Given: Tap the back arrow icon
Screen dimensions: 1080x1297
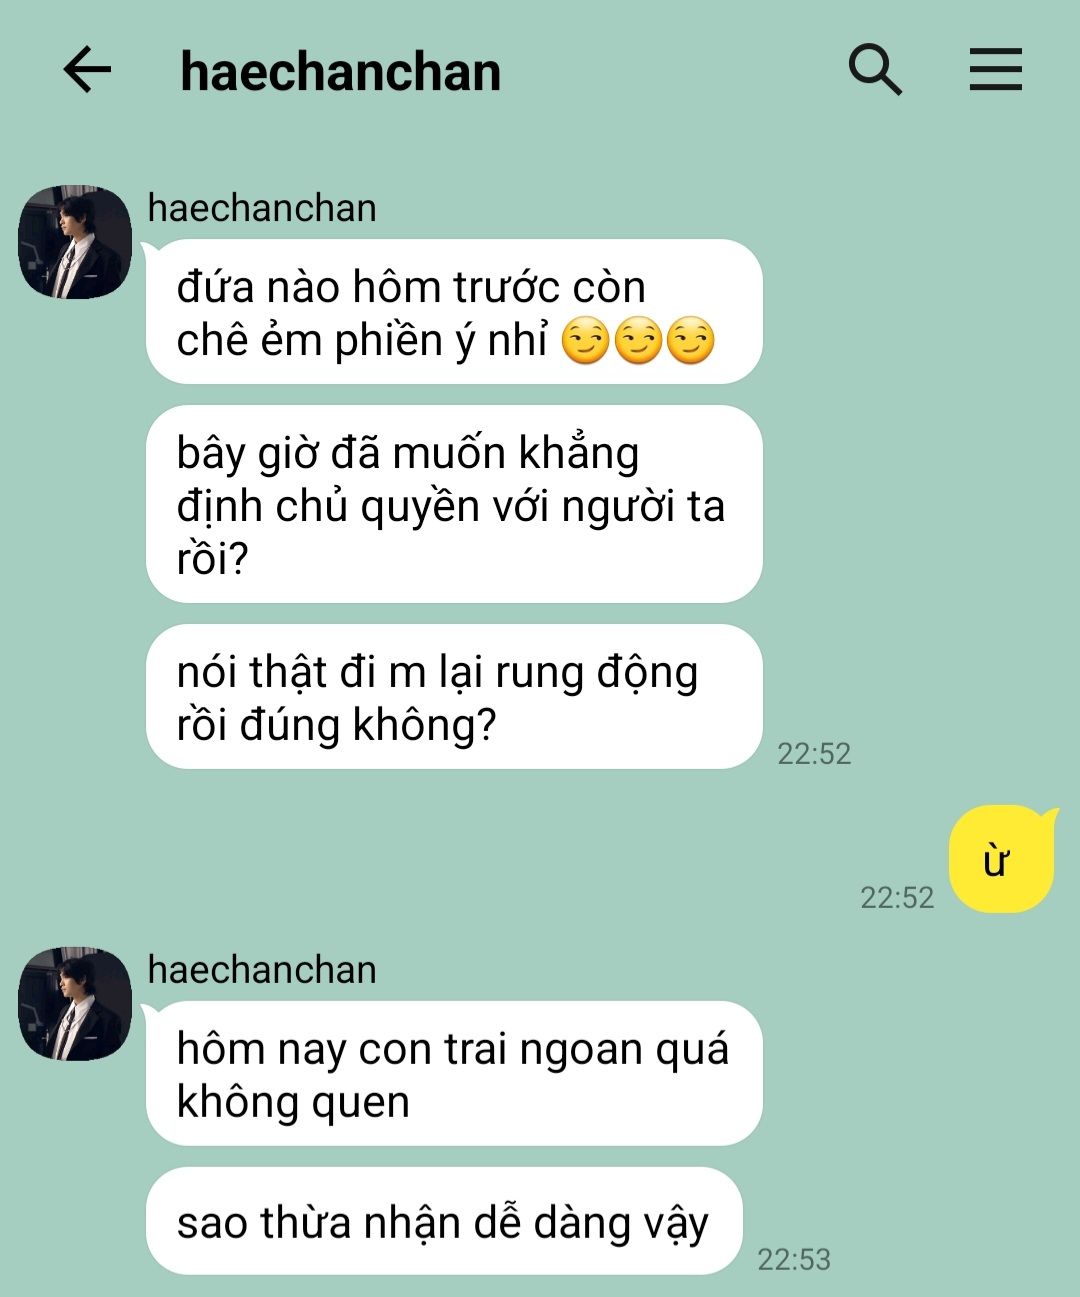Looking at the screenshot, I should coord(87,71).
